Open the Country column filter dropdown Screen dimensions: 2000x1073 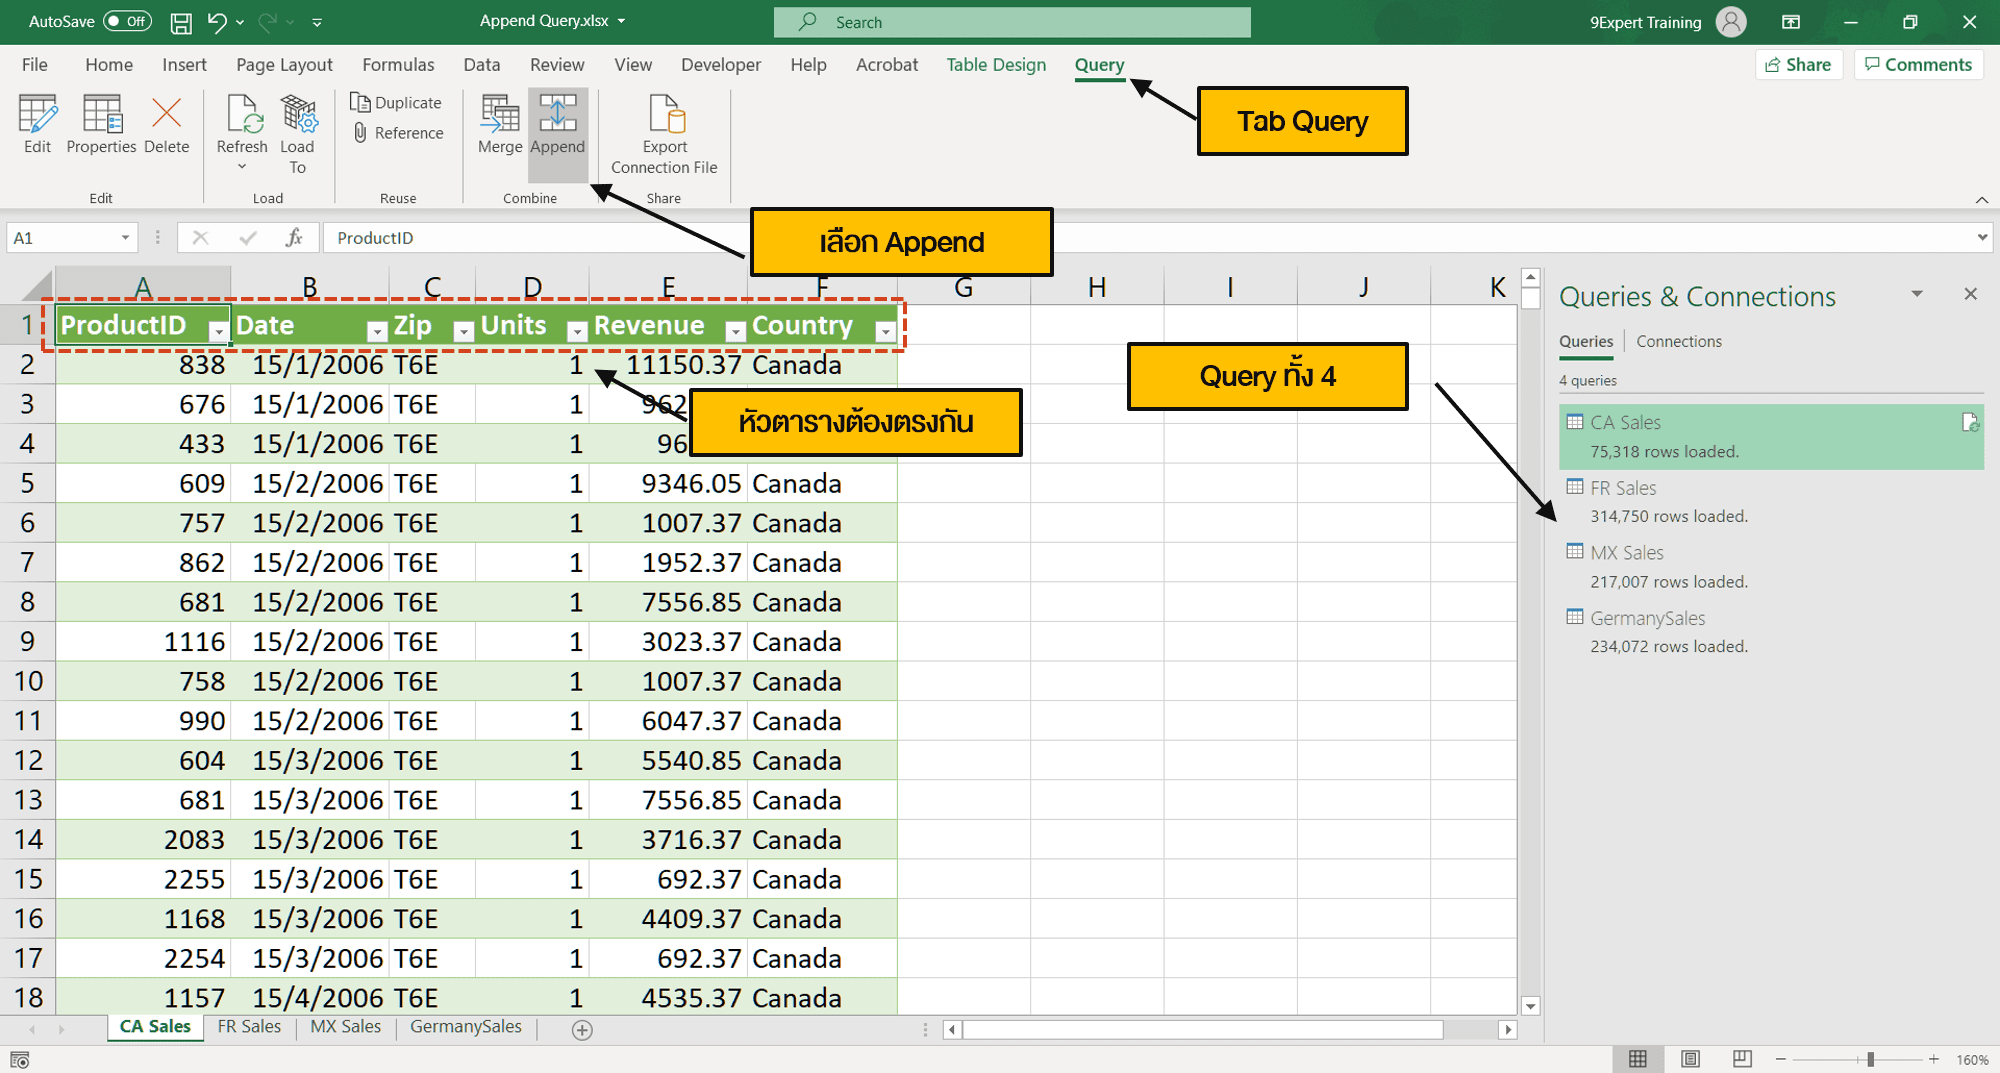click(x=884, y=329)
